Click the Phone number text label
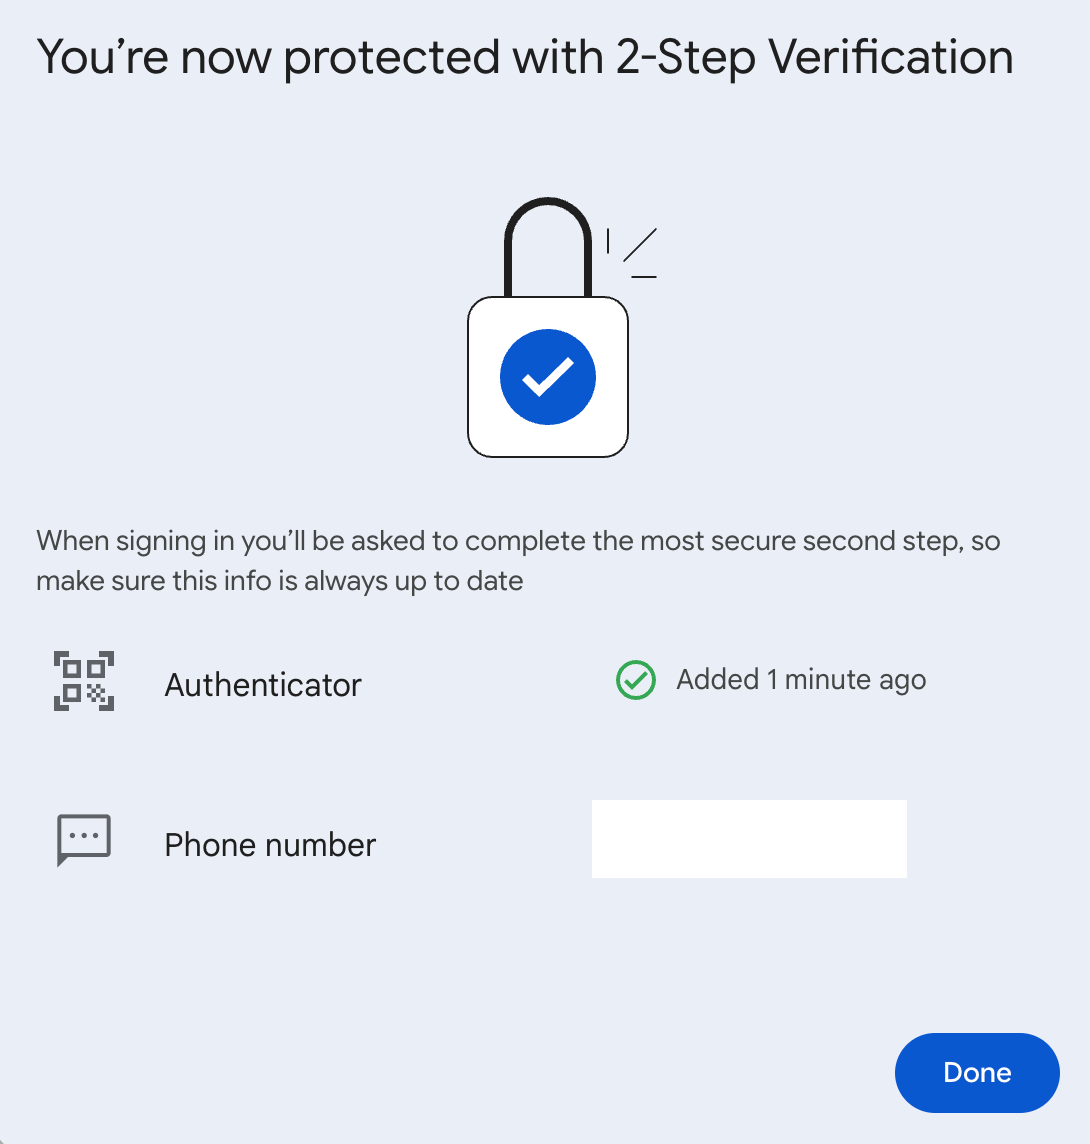Image resolution: width=1090 pixels, height=1144 pixels. click(269, 845)
